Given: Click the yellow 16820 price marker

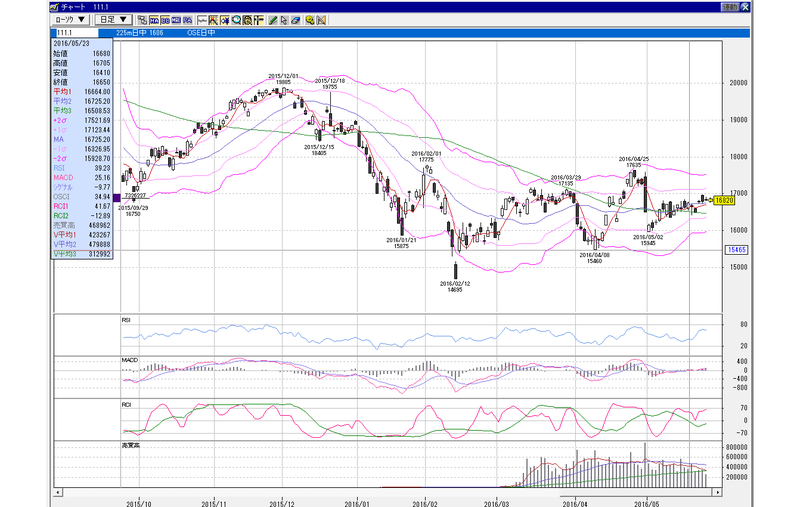Looking at the screenshot, I should pos(723,200).
